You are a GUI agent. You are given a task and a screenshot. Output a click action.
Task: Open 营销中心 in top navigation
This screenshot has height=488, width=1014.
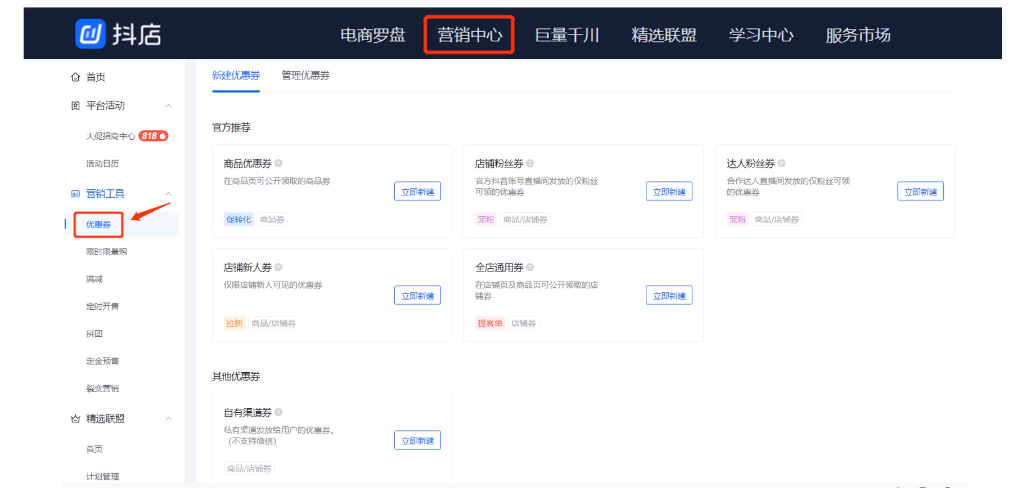(469, 35)
